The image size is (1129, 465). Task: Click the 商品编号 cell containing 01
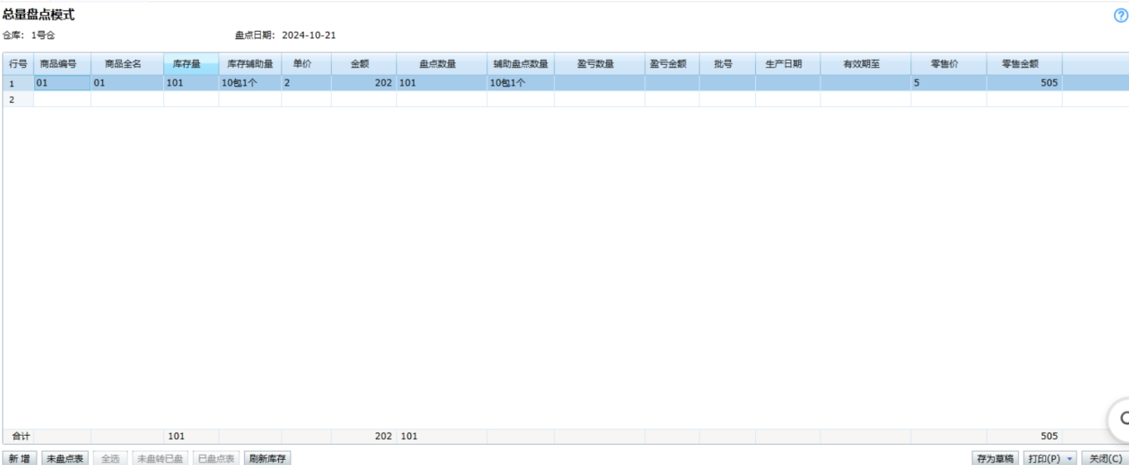tap(61, 83)
